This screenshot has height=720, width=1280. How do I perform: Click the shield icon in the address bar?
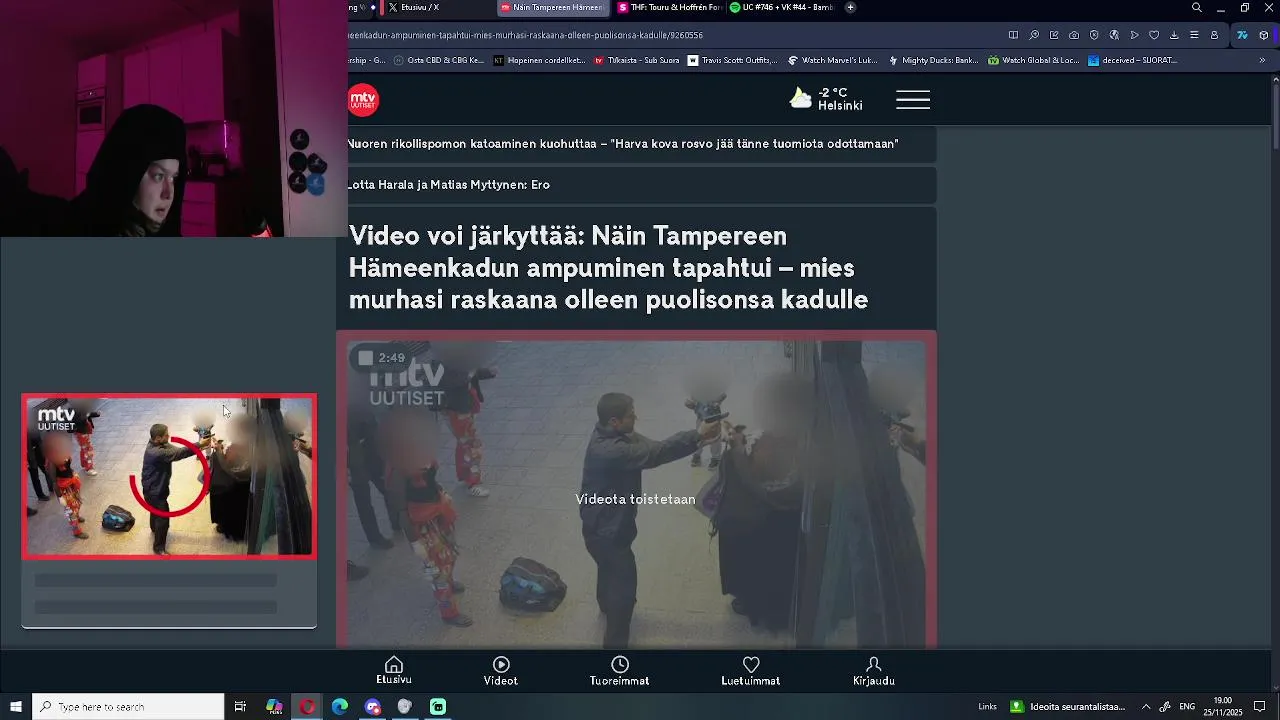(x=1094, y=35)
